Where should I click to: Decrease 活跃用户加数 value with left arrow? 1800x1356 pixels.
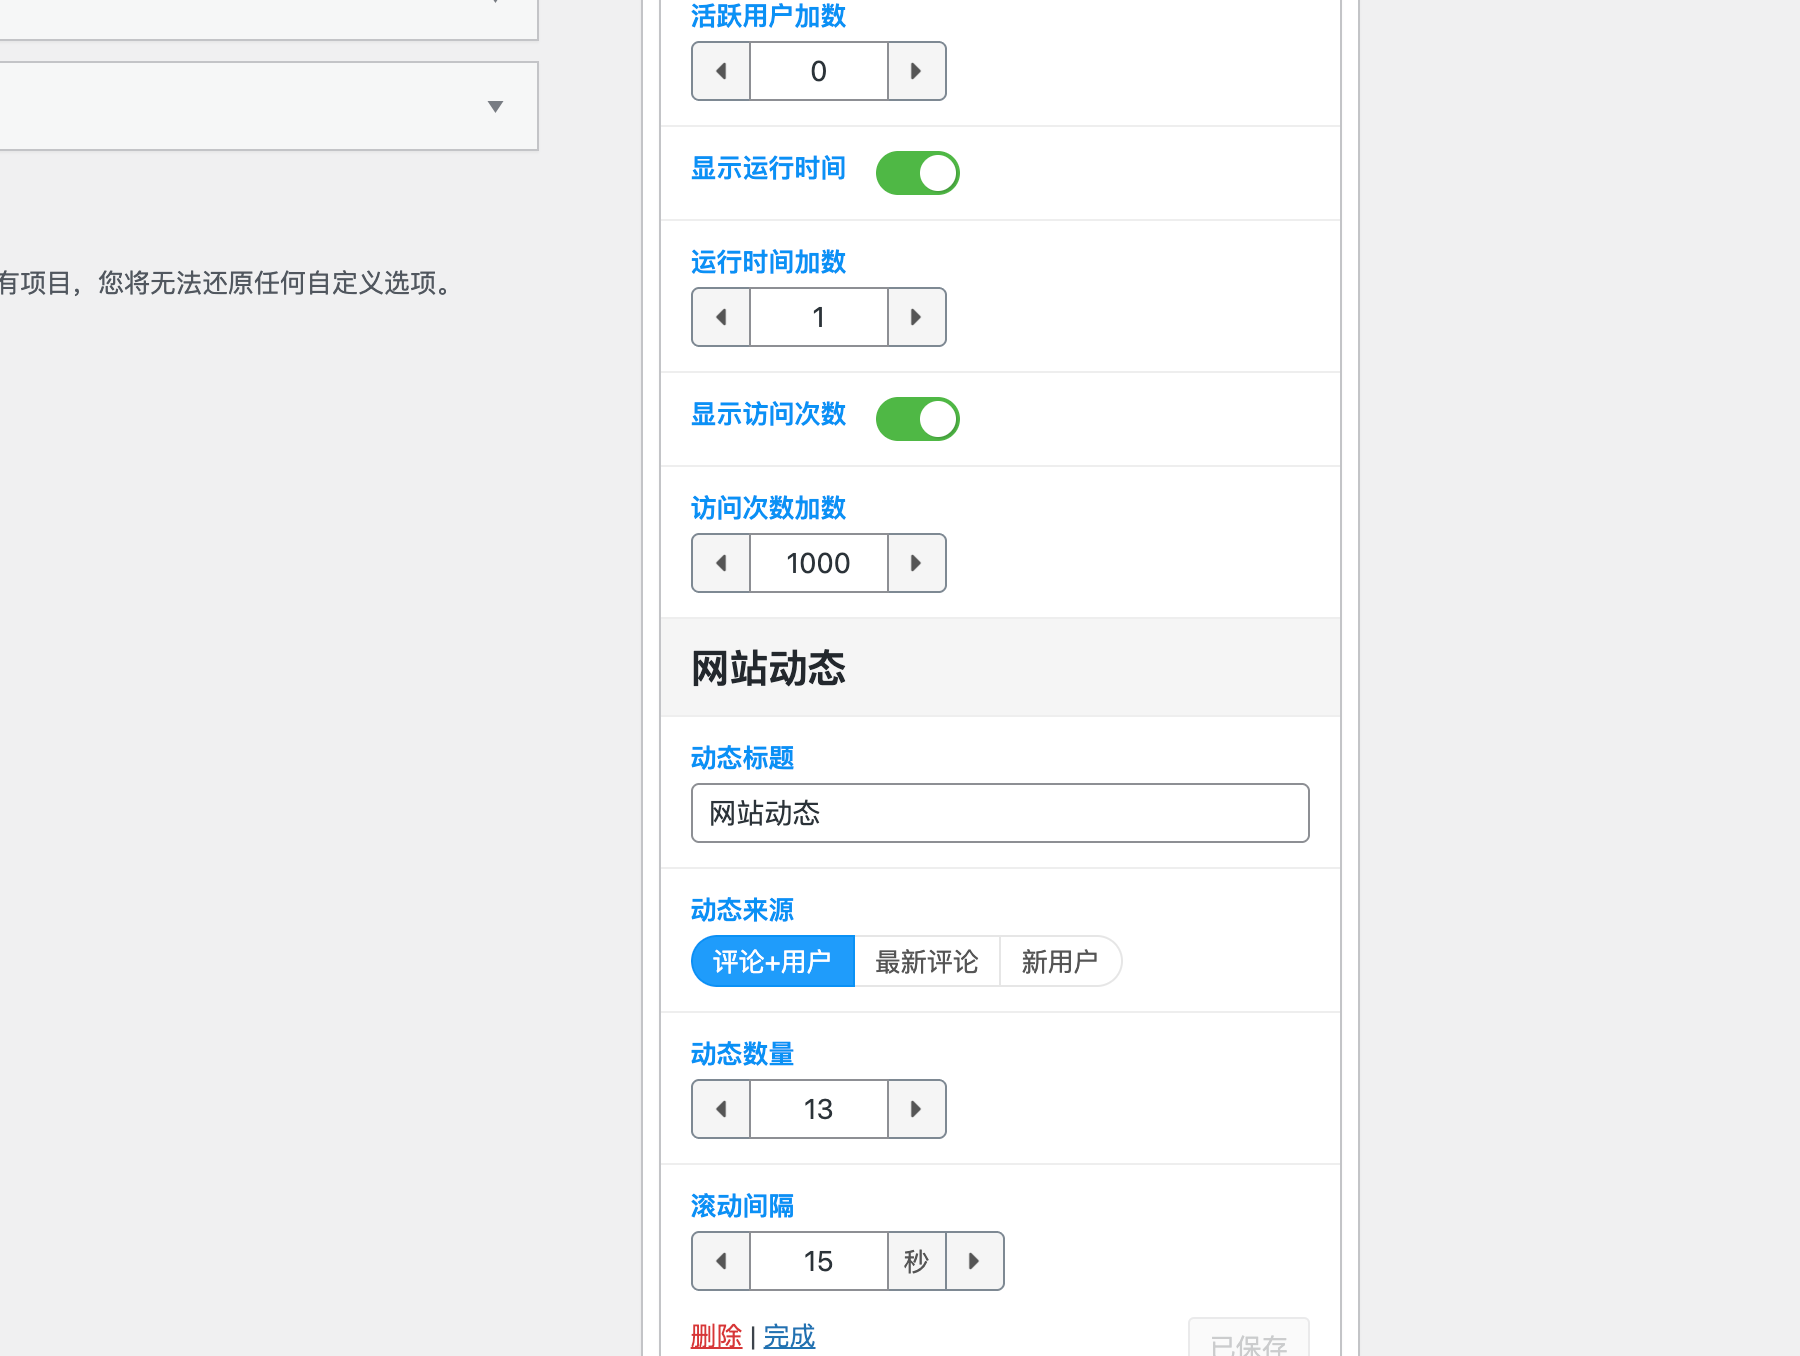coord(721,71)
